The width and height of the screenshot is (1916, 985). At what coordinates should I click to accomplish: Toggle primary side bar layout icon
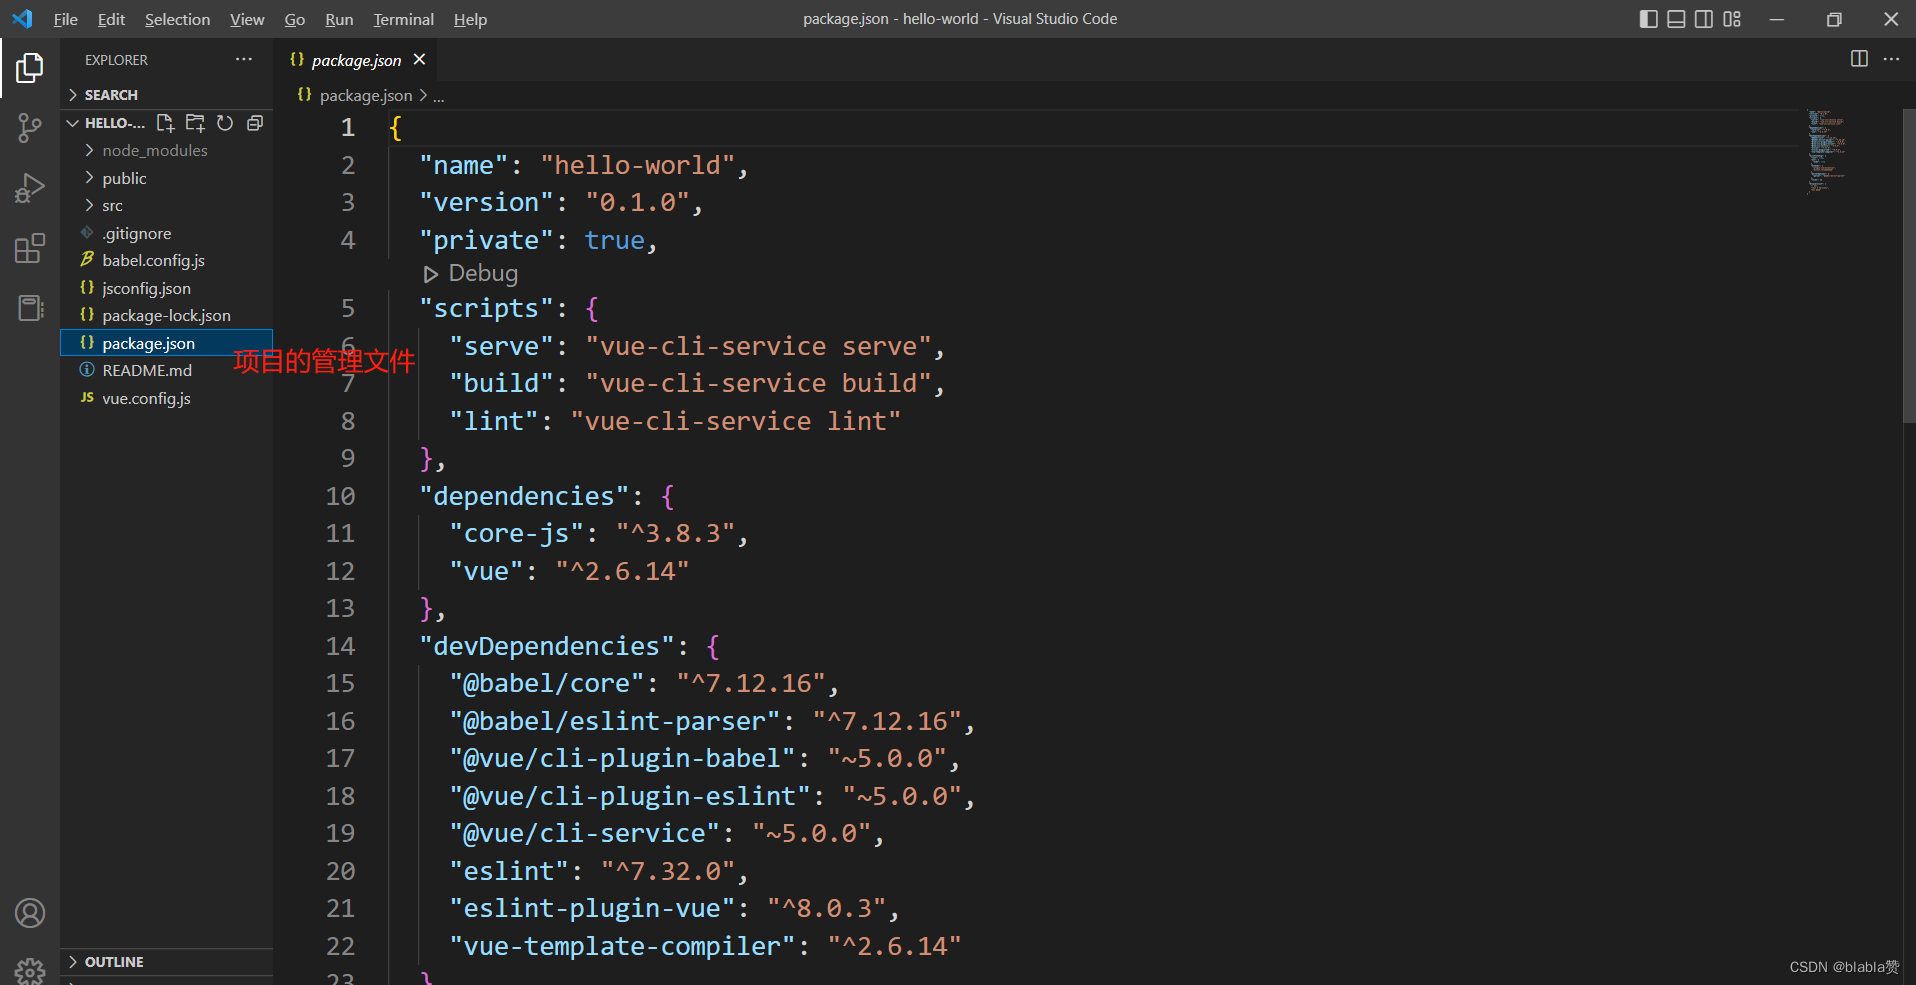coord(1649,19)
